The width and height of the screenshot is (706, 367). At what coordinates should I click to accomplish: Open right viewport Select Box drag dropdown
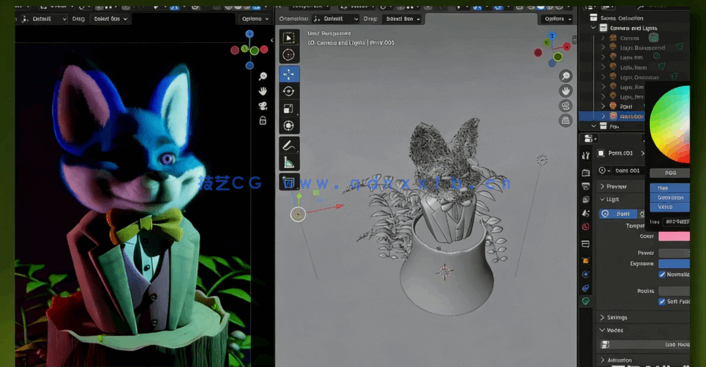tap(403, 19)
